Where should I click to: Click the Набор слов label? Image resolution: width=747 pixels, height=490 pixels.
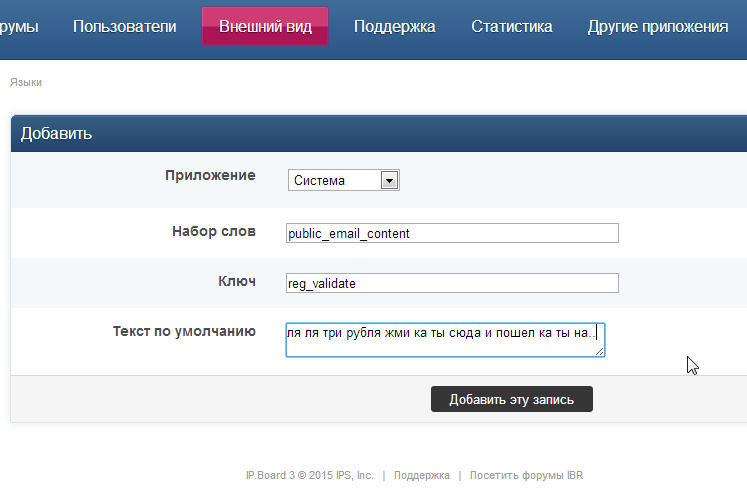[214, 231]
